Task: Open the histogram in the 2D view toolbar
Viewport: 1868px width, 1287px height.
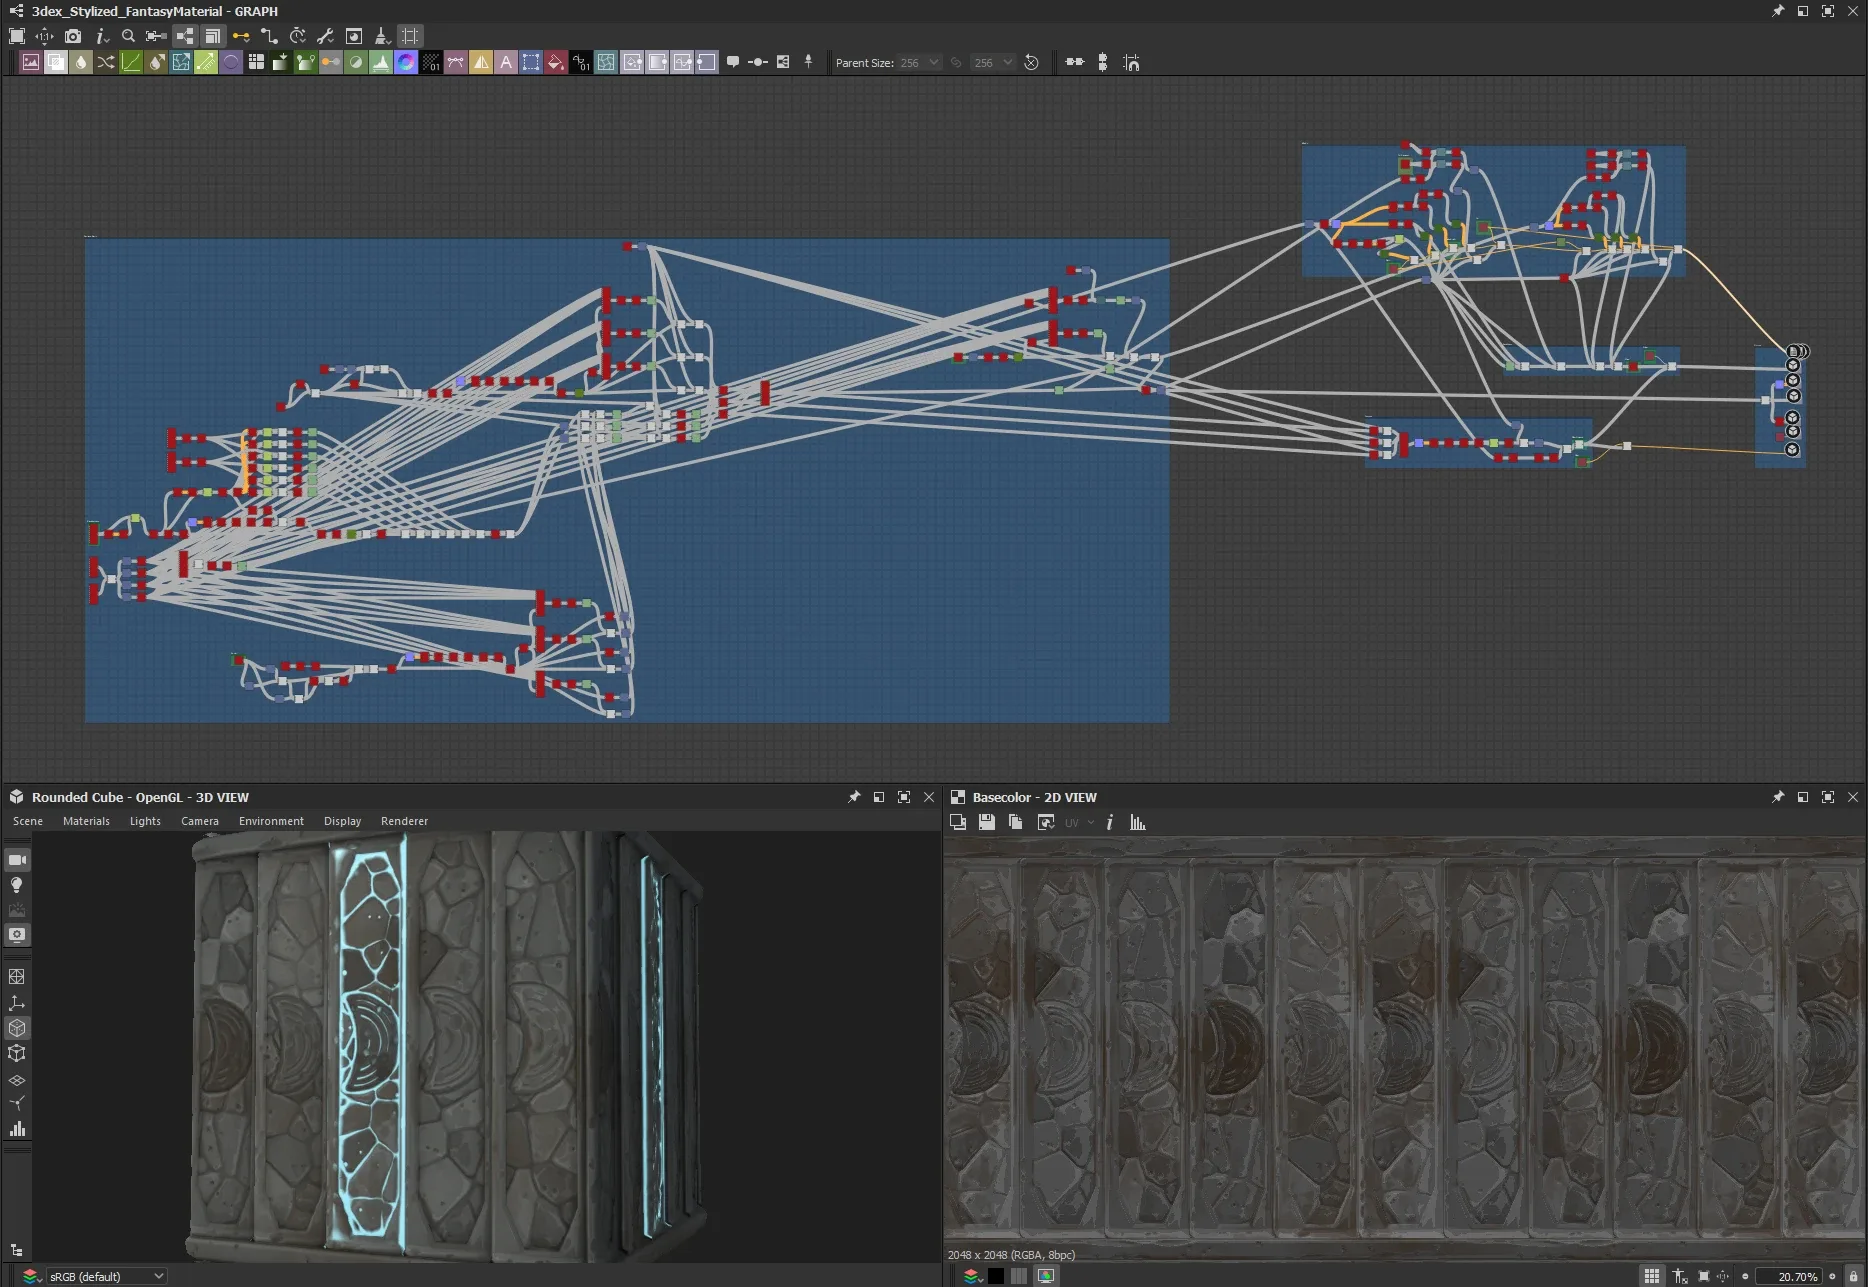Action: [x=1138, y=822]
